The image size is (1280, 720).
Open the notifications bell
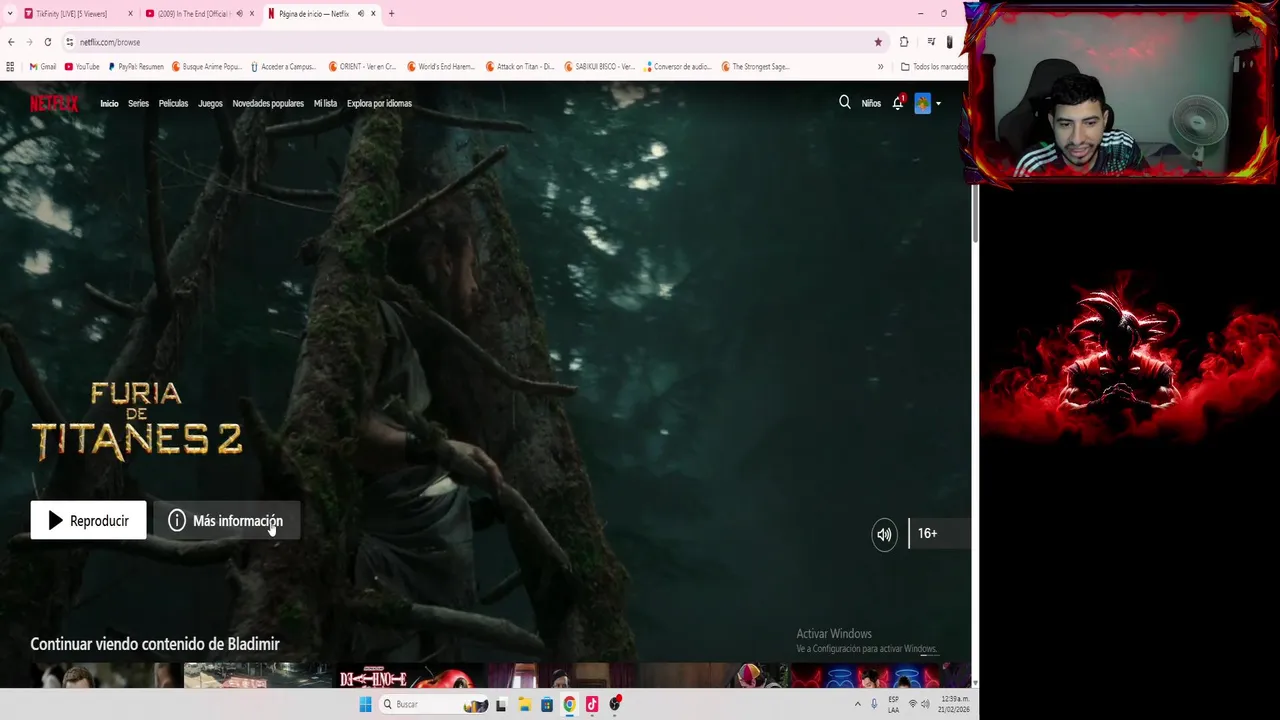click(898, 103)
